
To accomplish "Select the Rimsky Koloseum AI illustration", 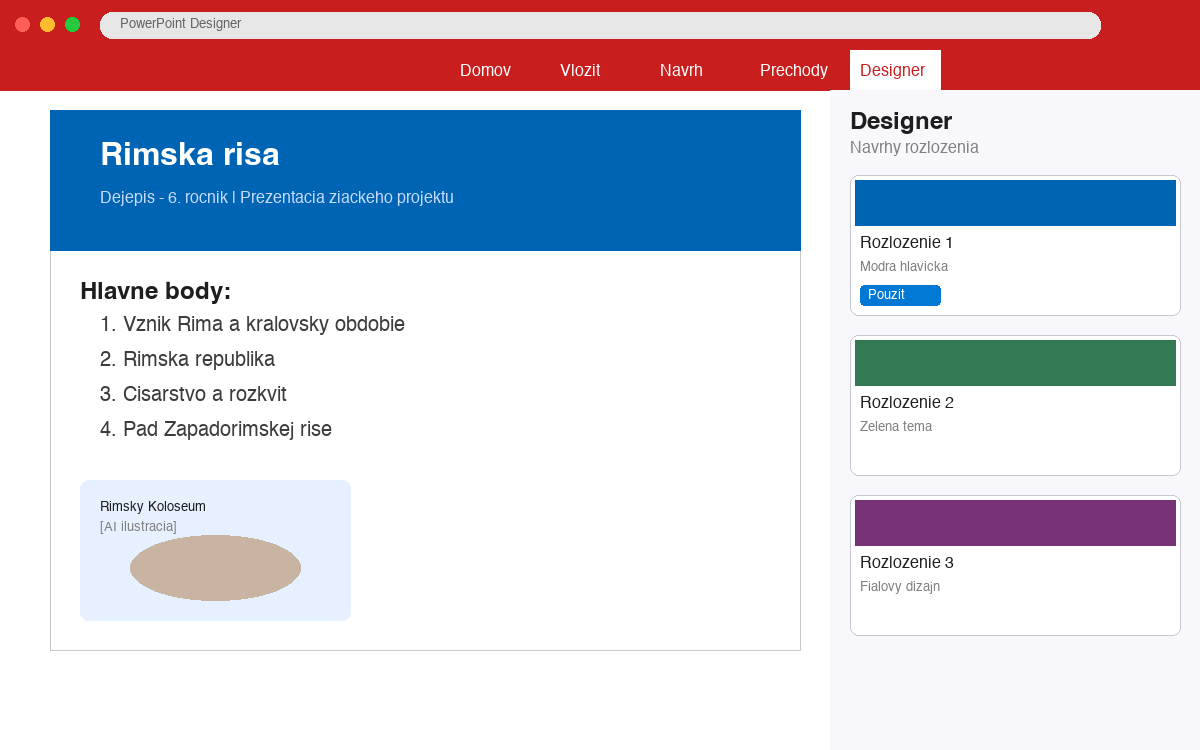I will (215, 550).
